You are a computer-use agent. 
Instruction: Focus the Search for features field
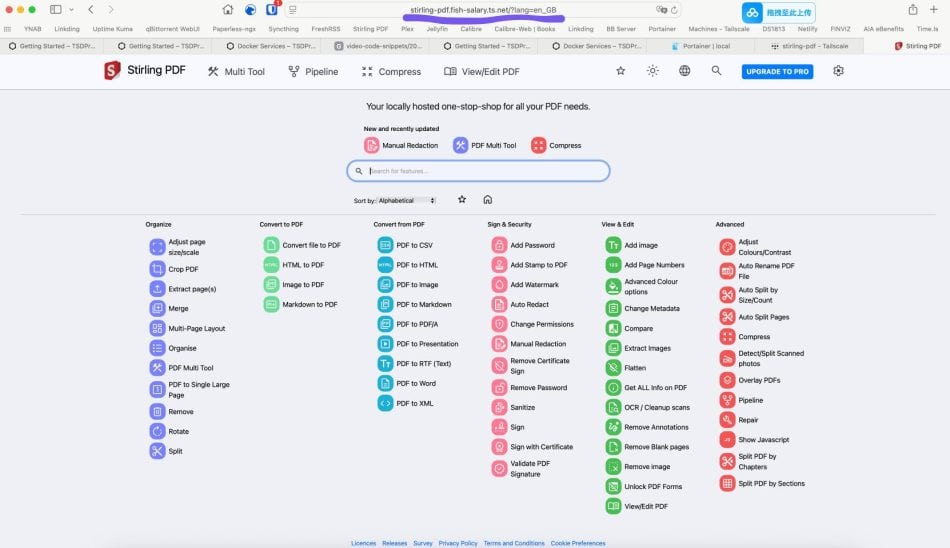pos(478,171)
